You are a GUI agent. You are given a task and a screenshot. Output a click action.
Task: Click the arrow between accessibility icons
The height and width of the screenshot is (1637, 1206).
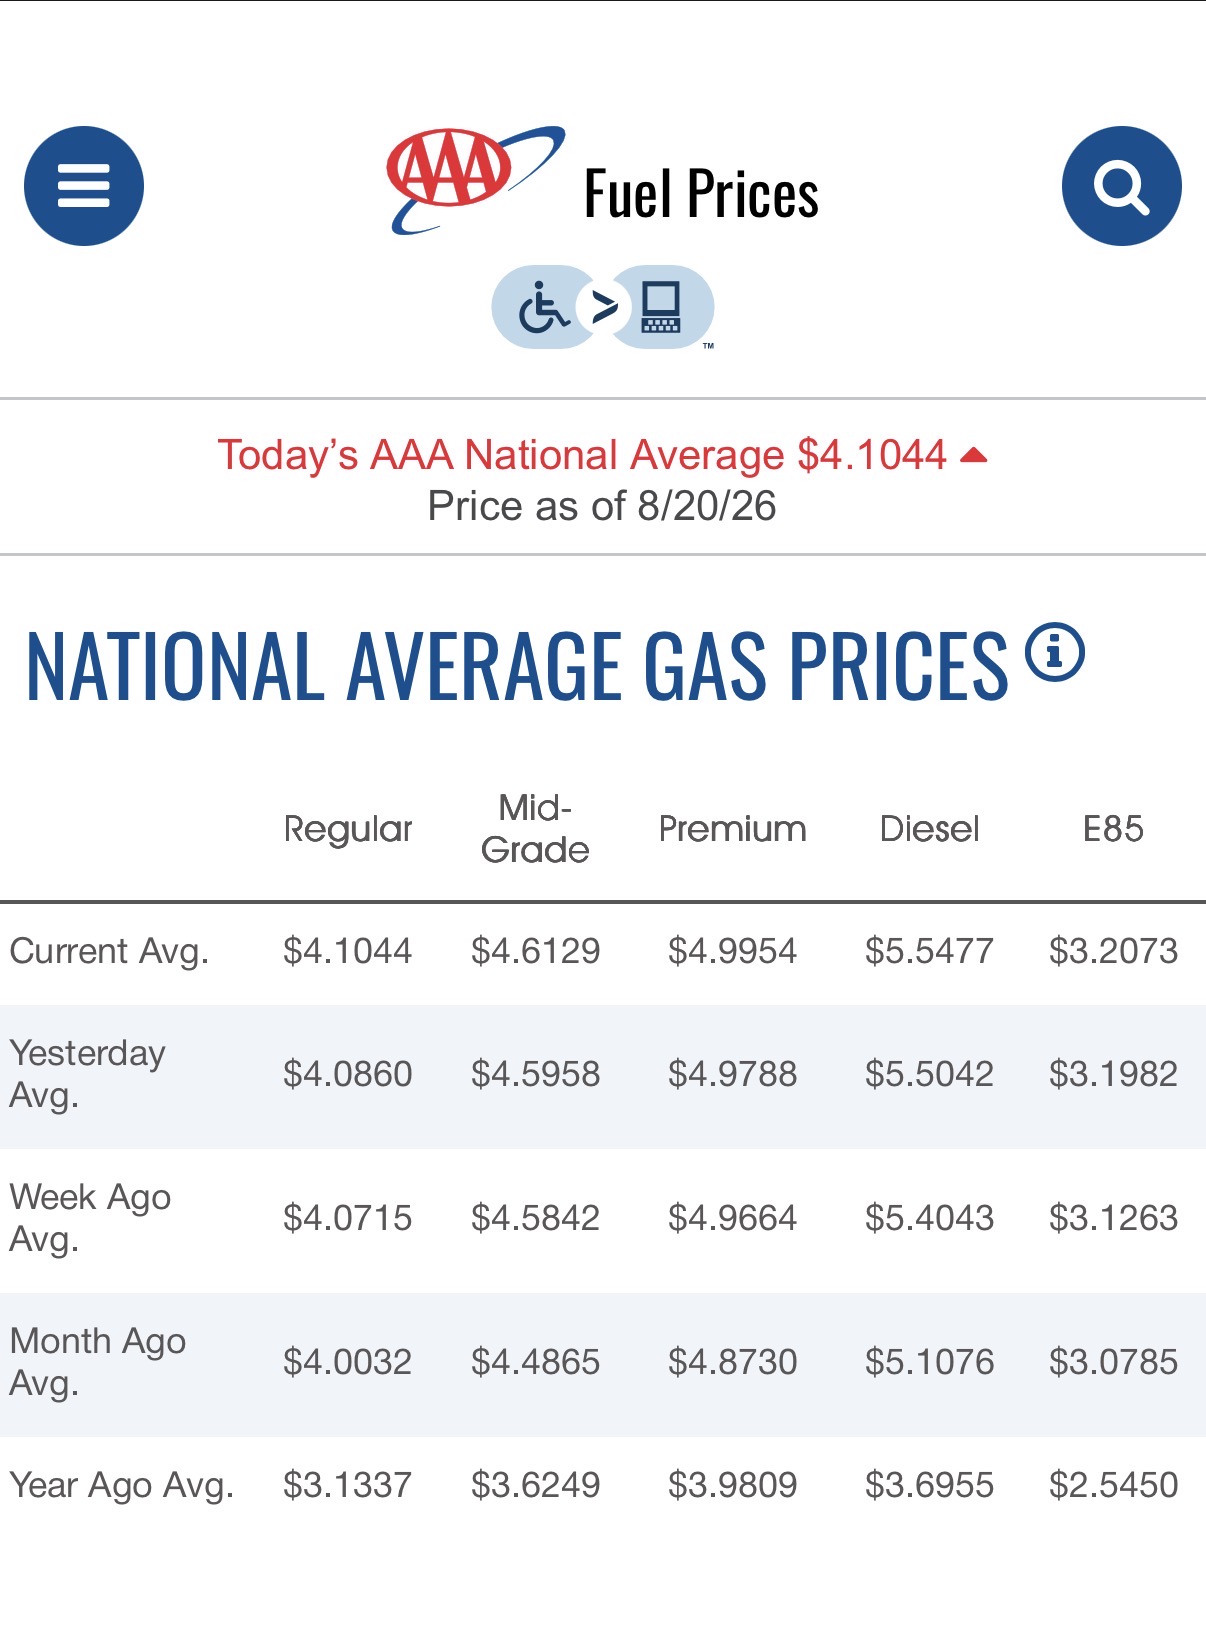[x=604, y=307]
